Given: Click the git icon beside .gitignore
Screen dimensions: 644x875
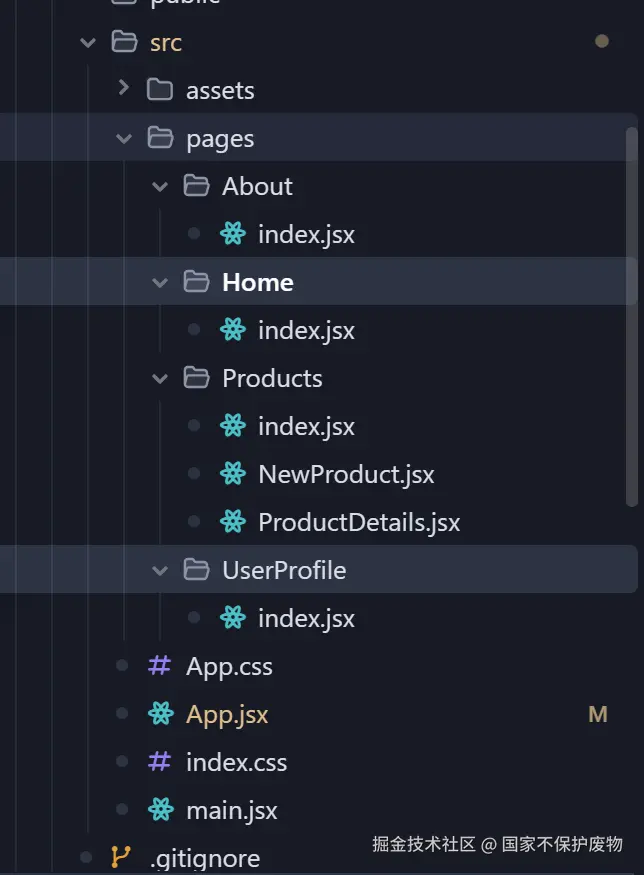Looking at the screenshot, I should [x=121, y=857].
